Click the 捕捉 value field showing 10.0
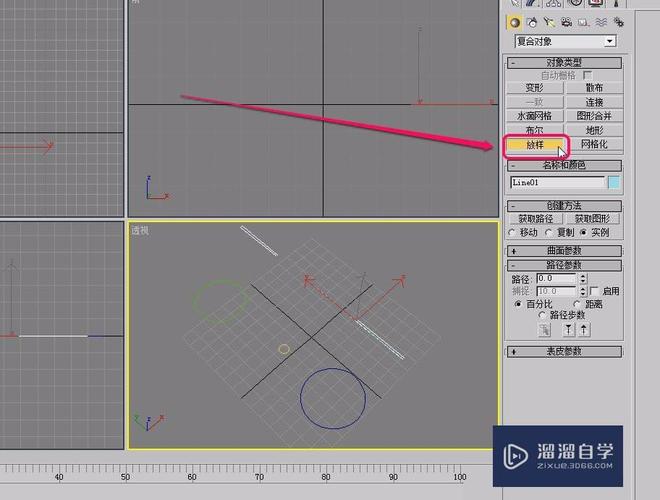660x500 pixels. coord(556,291)
